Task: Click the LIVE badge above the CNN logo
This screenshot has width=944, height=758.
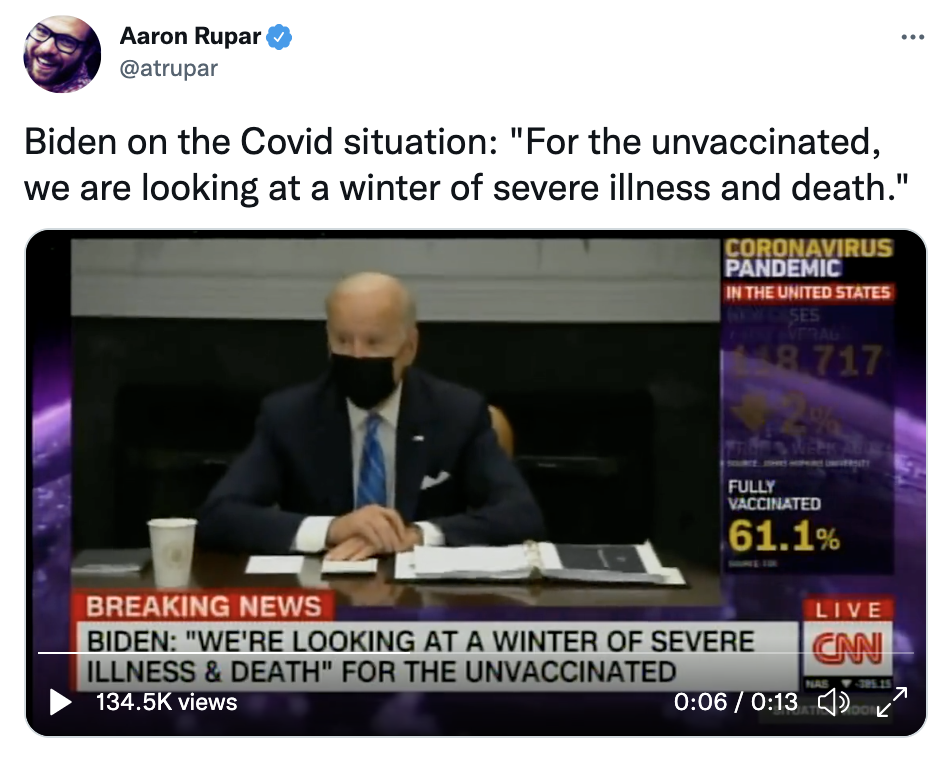Action: [x=848, y=610]
